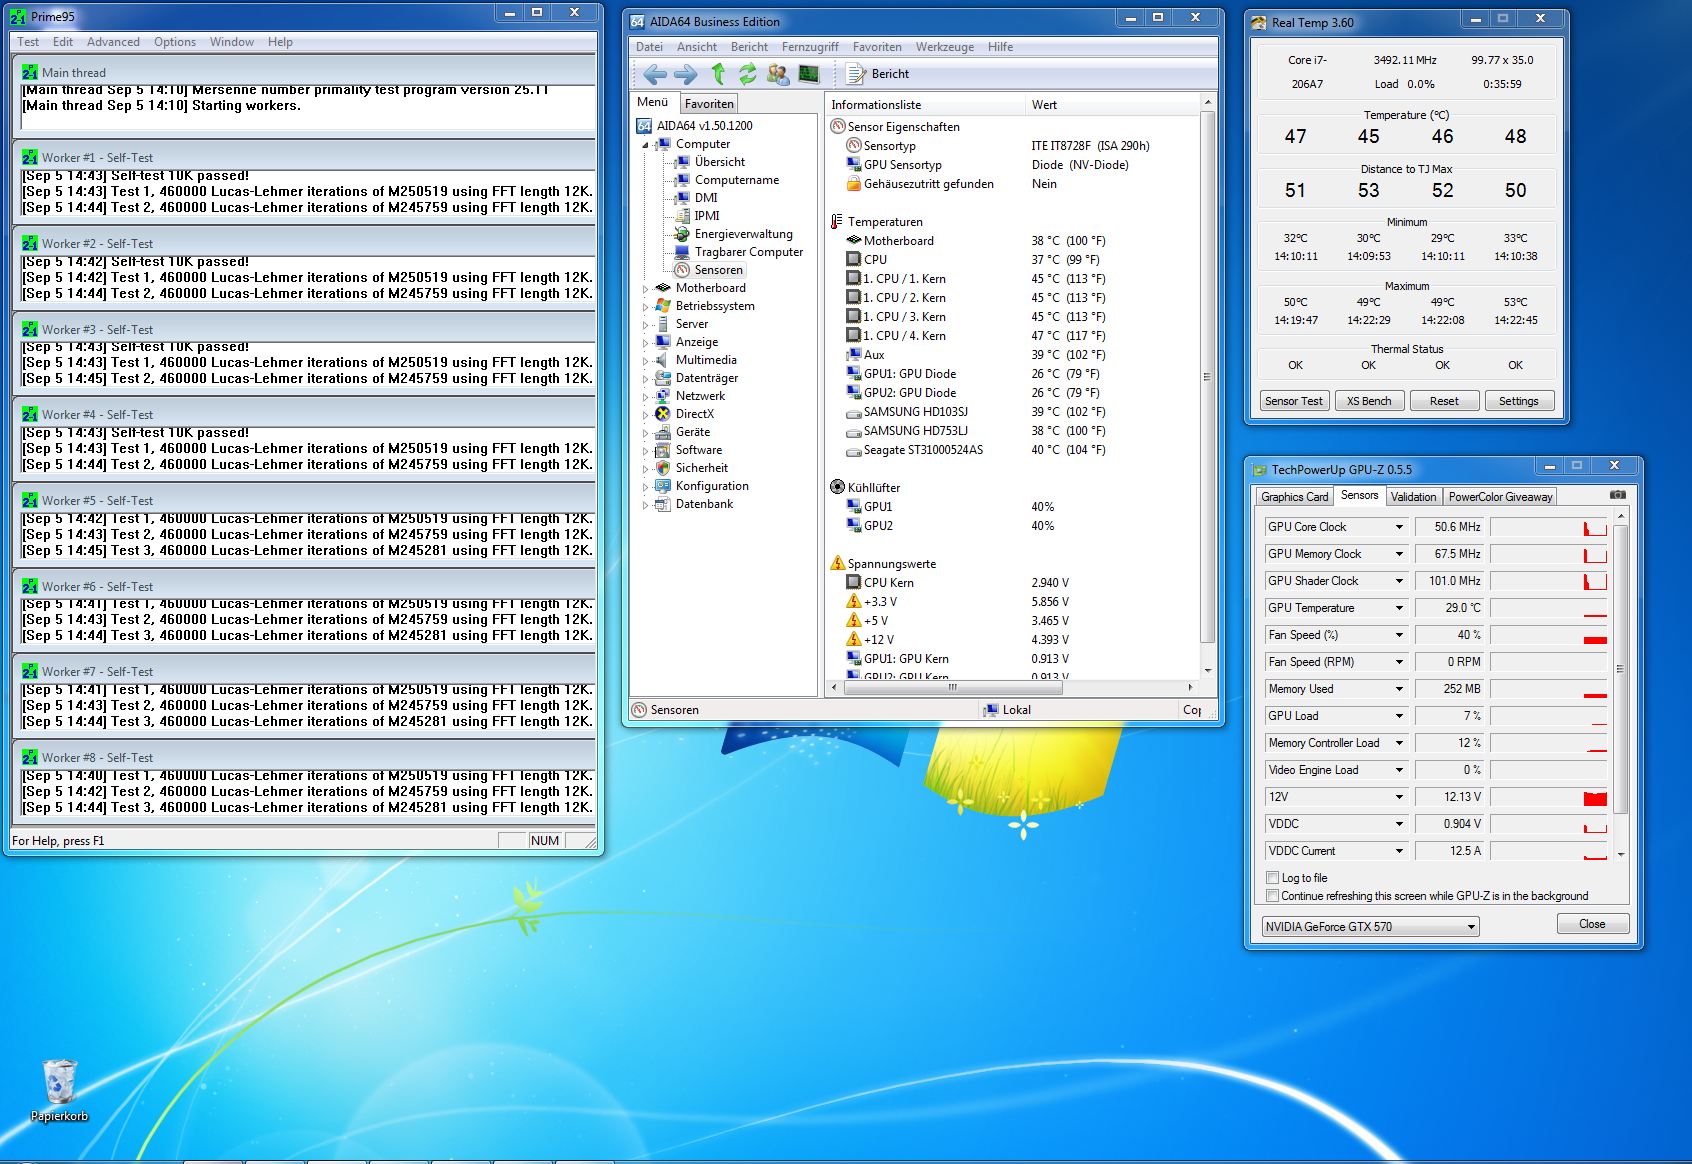Click the Sensor Test button
The image size is (1692, 1164).
1293,401
